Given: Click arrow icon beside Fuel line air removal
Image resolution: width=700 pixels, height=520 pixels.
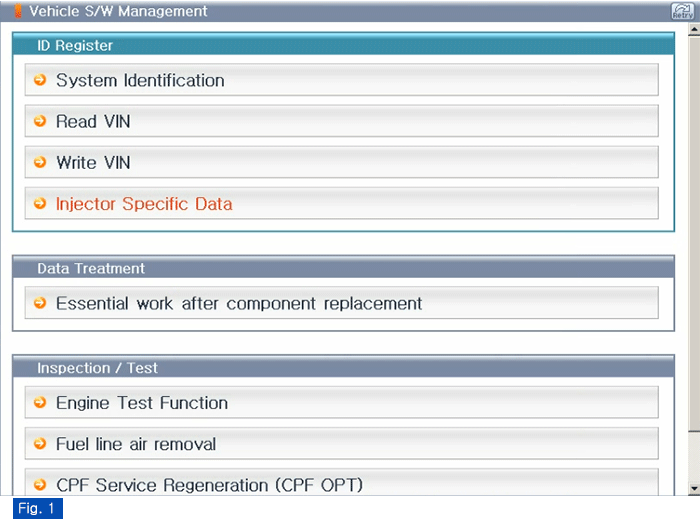Looking at the screenshot, I should pyautogui.click(x=40, y=444).
